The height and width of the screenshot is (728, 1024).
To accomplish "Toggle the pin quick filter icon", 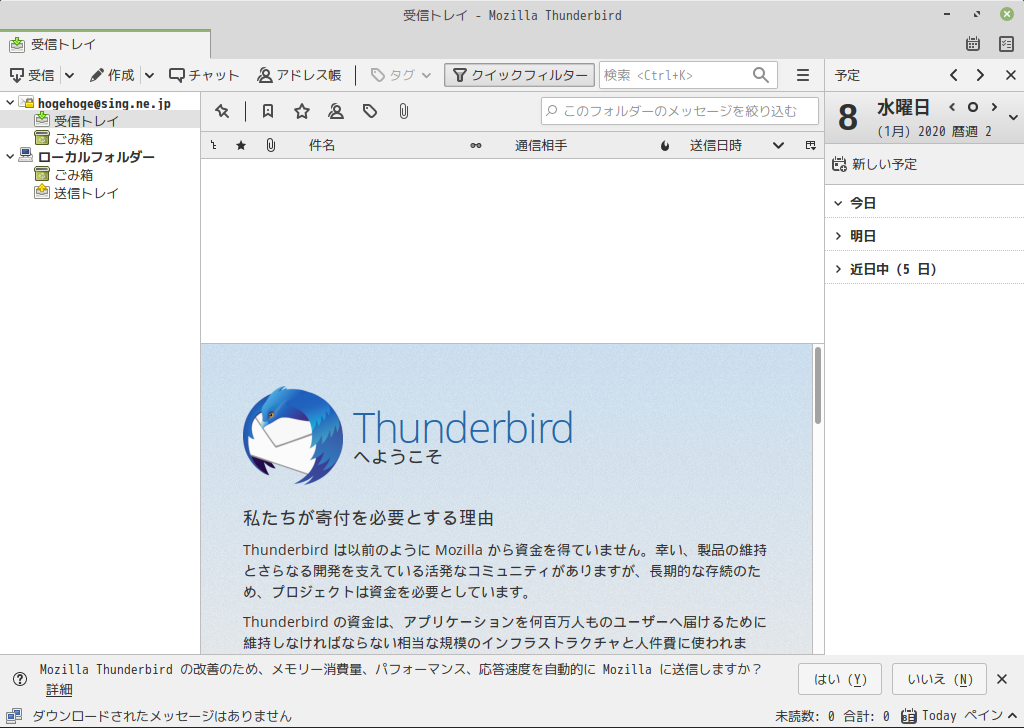I will coord(222,112).
